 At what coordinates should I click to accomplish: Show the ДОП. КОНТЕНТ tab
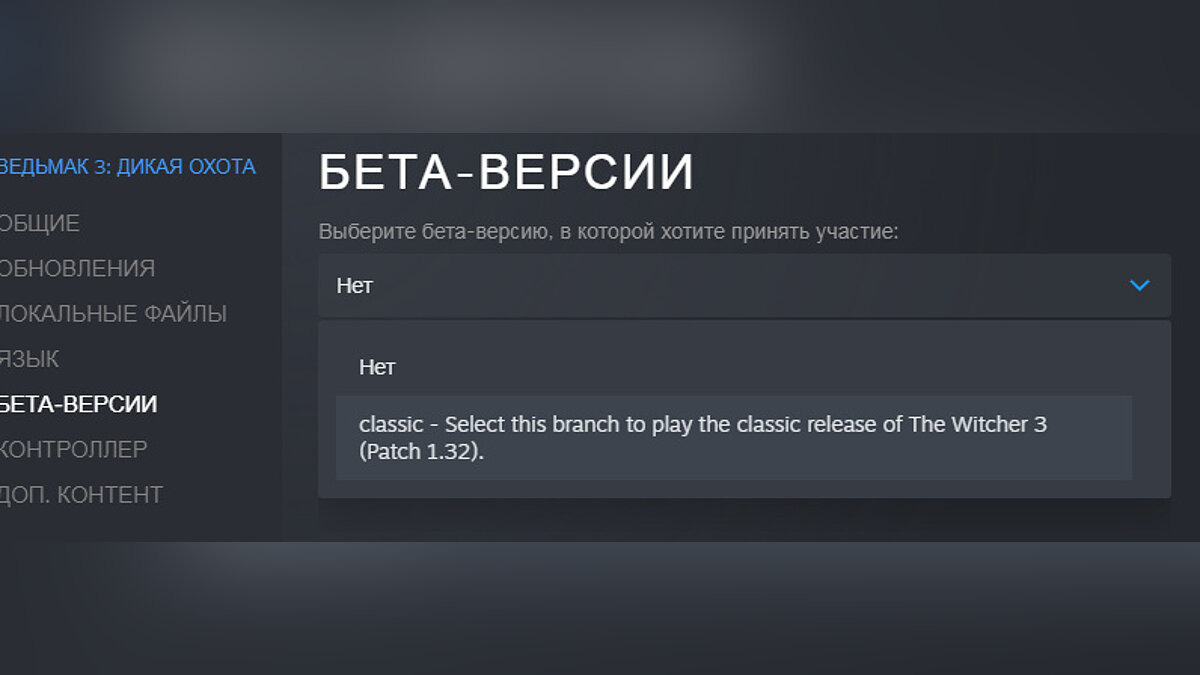coord(81,494)
